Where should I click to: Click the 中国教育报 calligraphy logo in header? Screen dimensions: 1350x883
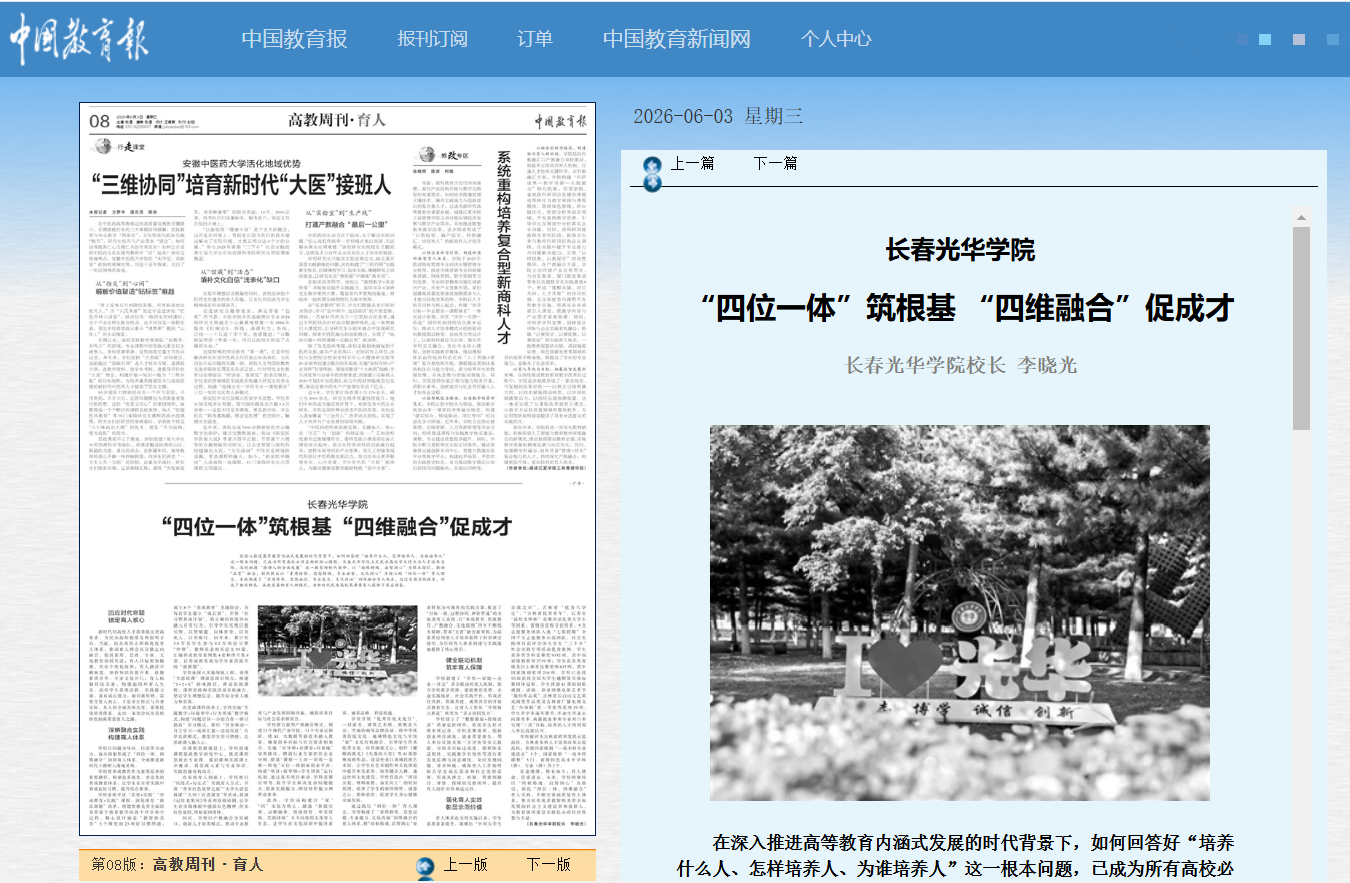point(78,40)
